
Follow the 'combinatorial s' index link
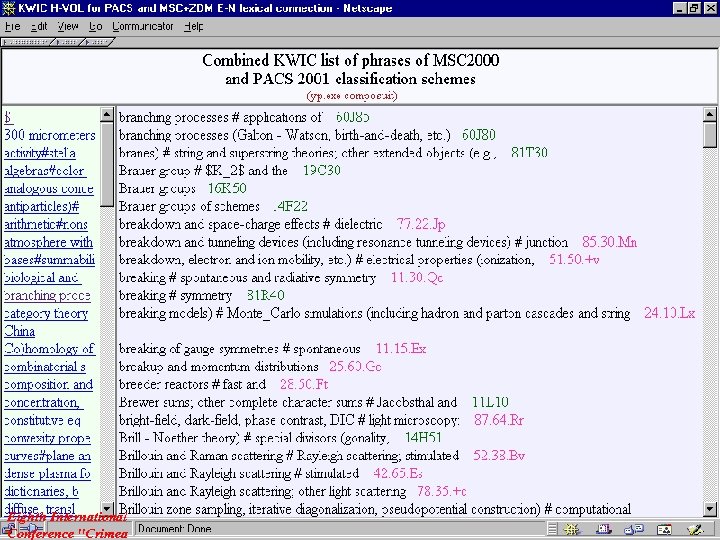pos(45,367)
